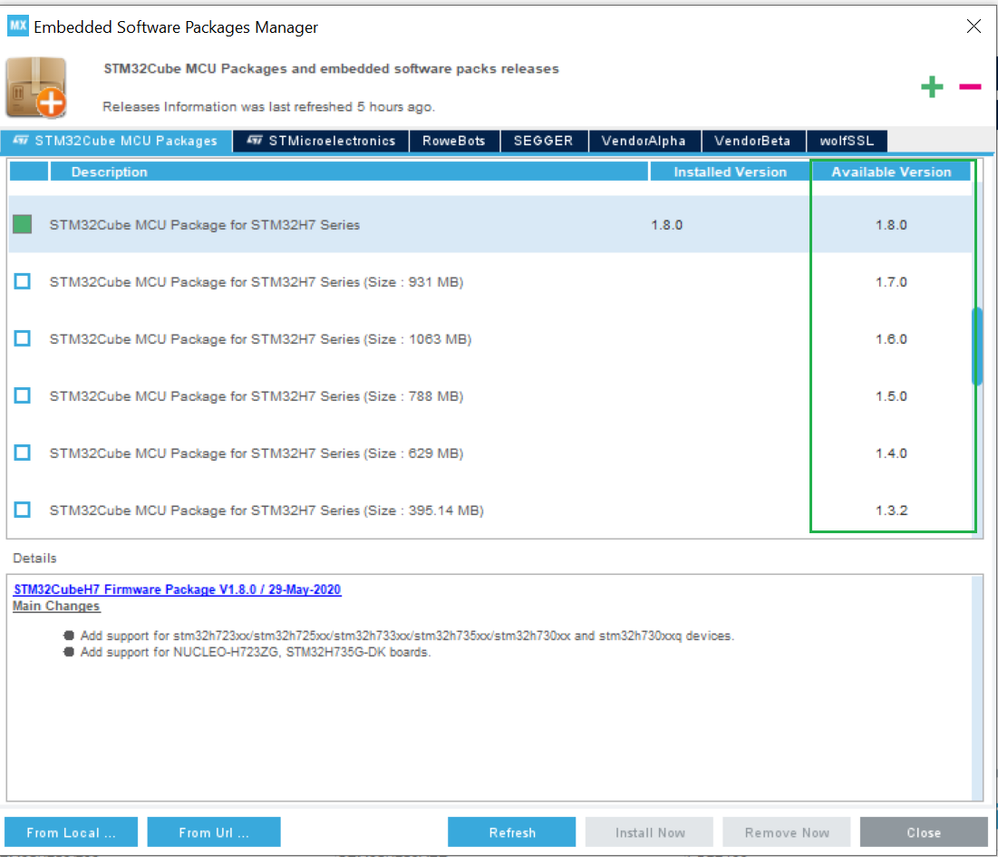Viewport: 998px width, 857px height.
Task: Toggle the green installed checkbox for version 1.8.0
Action: click(x=22, y=224)
